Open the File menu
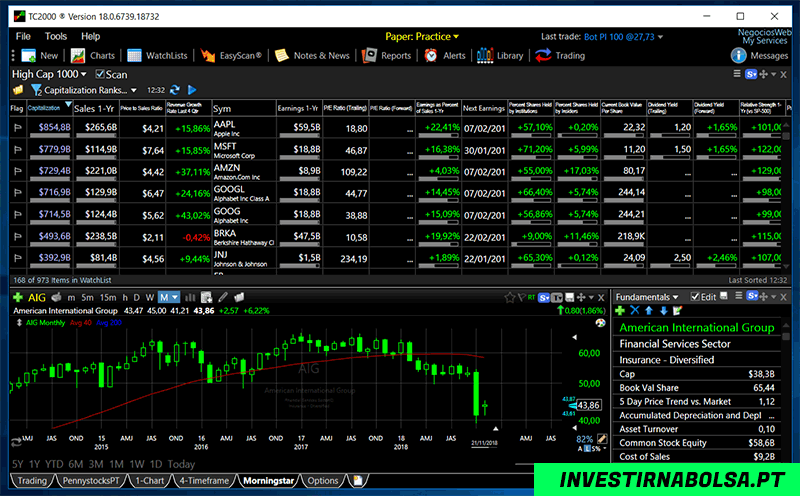 click(23, 36)
